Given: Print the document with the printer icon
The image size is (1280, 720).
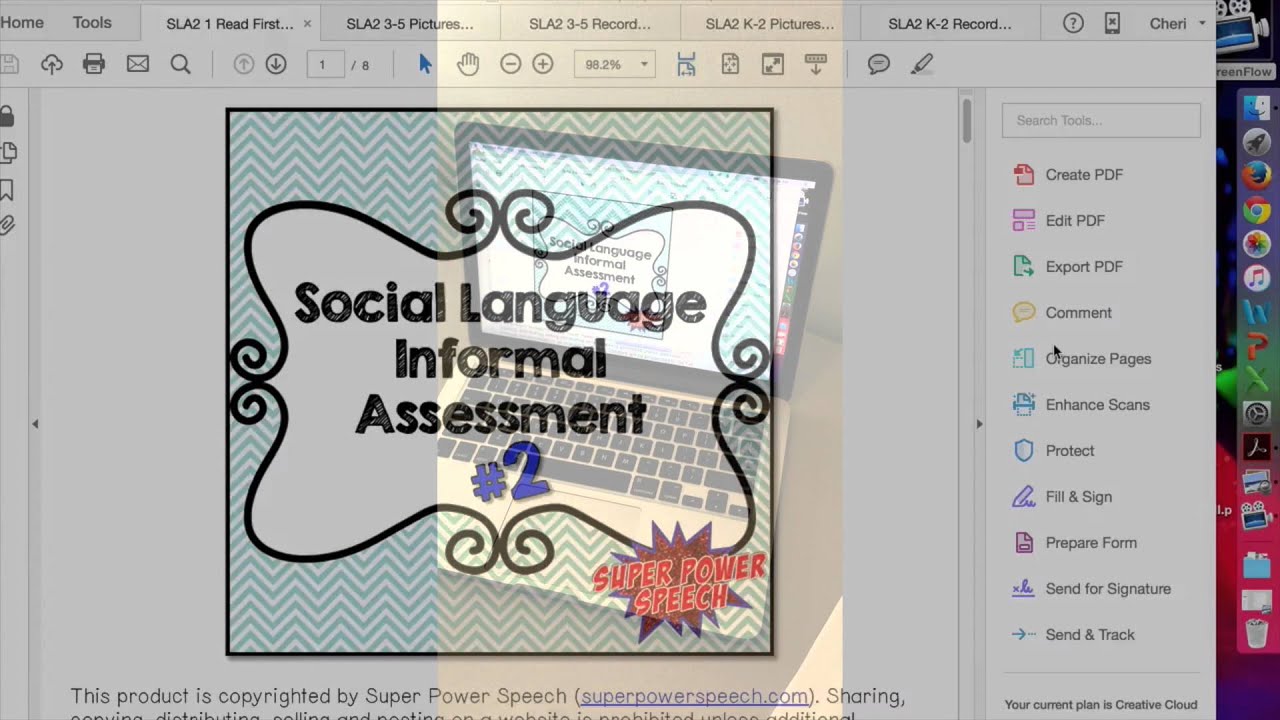Looking at the screenshot, I should pyautogui.click(x=94, y=64).
